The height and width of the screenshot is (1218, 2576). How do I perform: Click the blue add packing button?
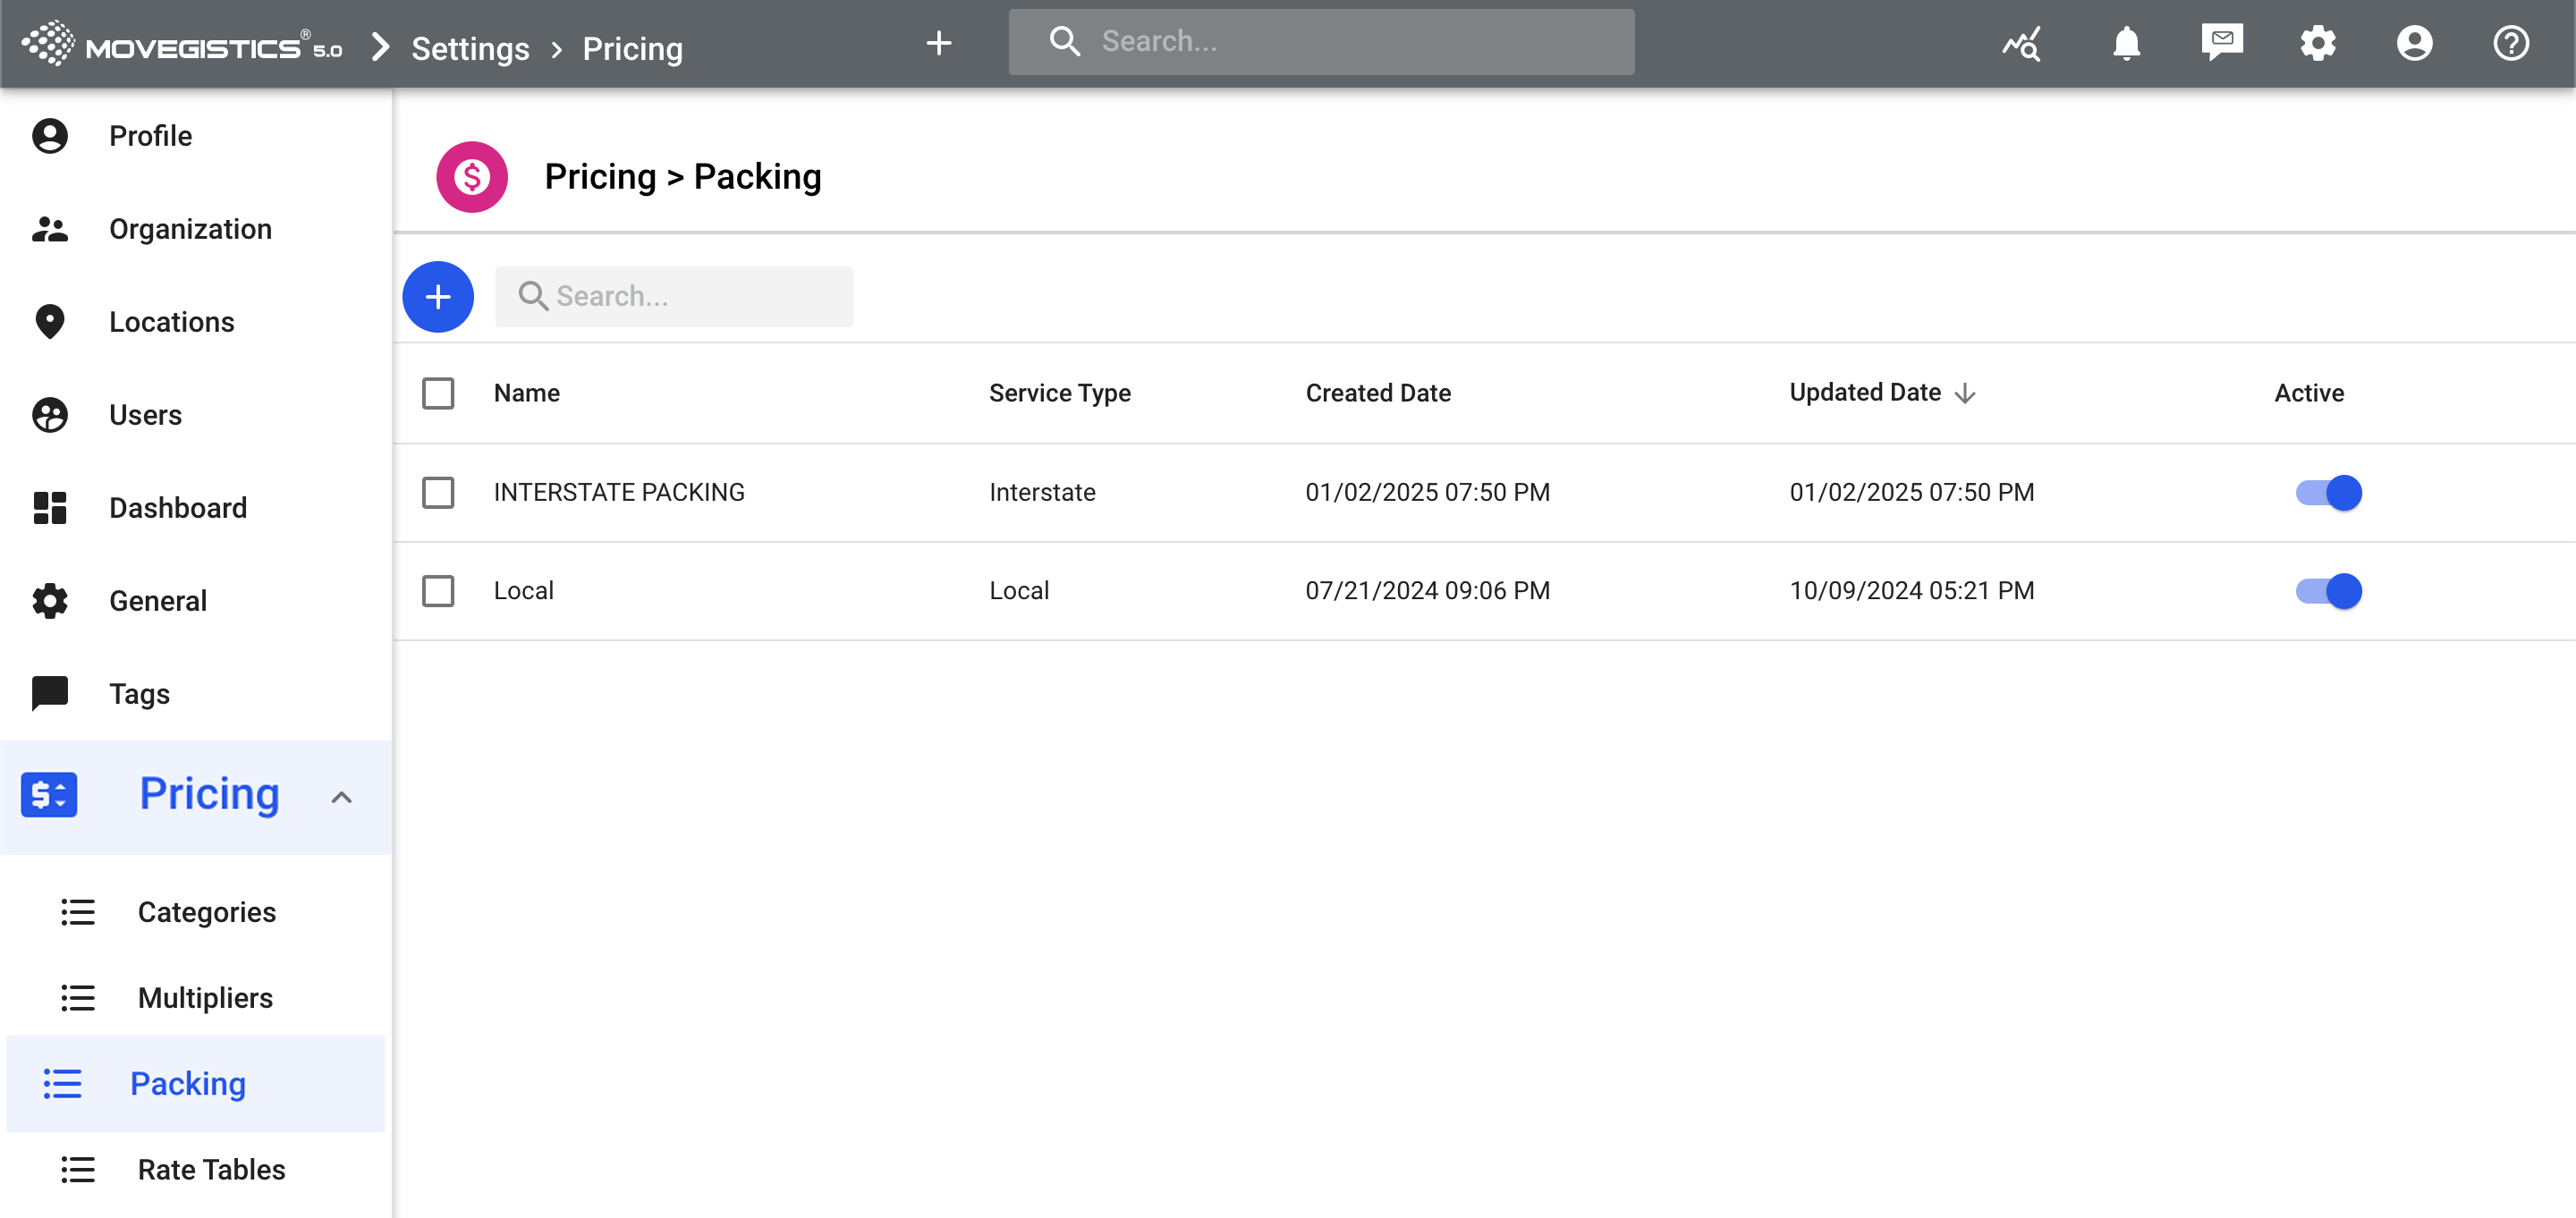pyautogui.click(x=437, y=297)
